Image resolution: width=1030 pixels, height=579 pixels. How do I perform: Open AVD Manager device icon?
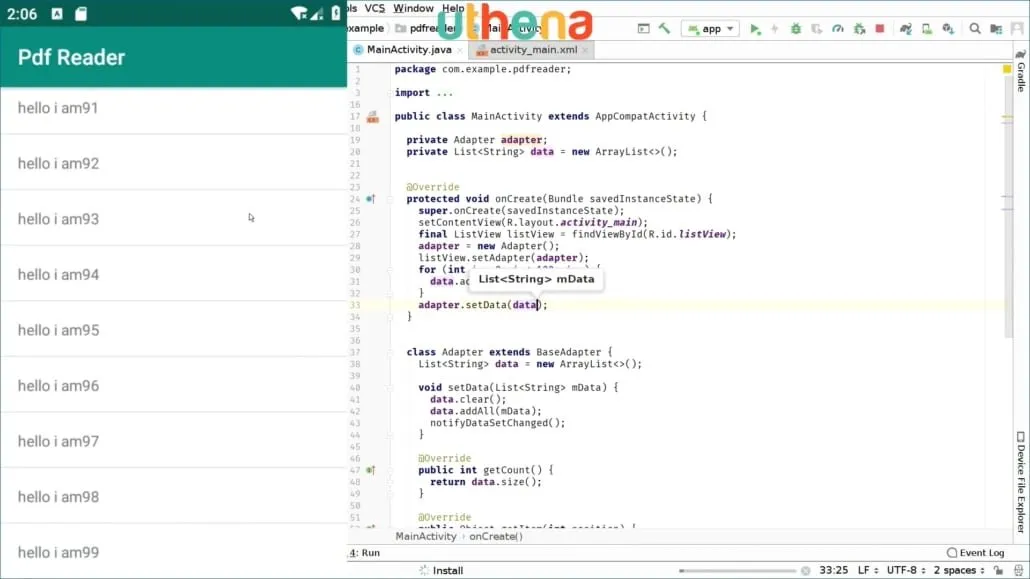(927, 29)
